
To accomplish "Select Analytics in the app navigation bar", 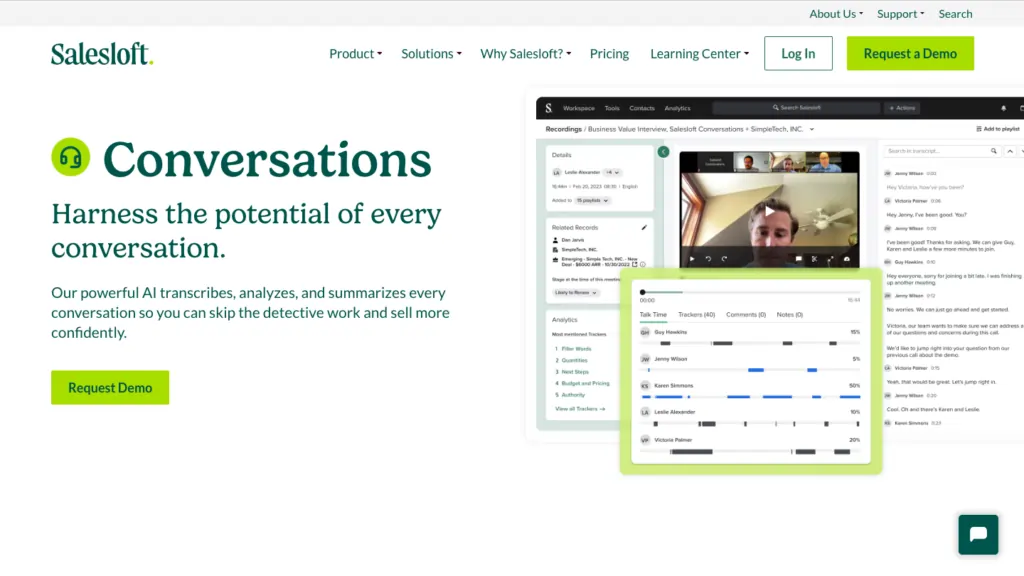I will 677,108.
